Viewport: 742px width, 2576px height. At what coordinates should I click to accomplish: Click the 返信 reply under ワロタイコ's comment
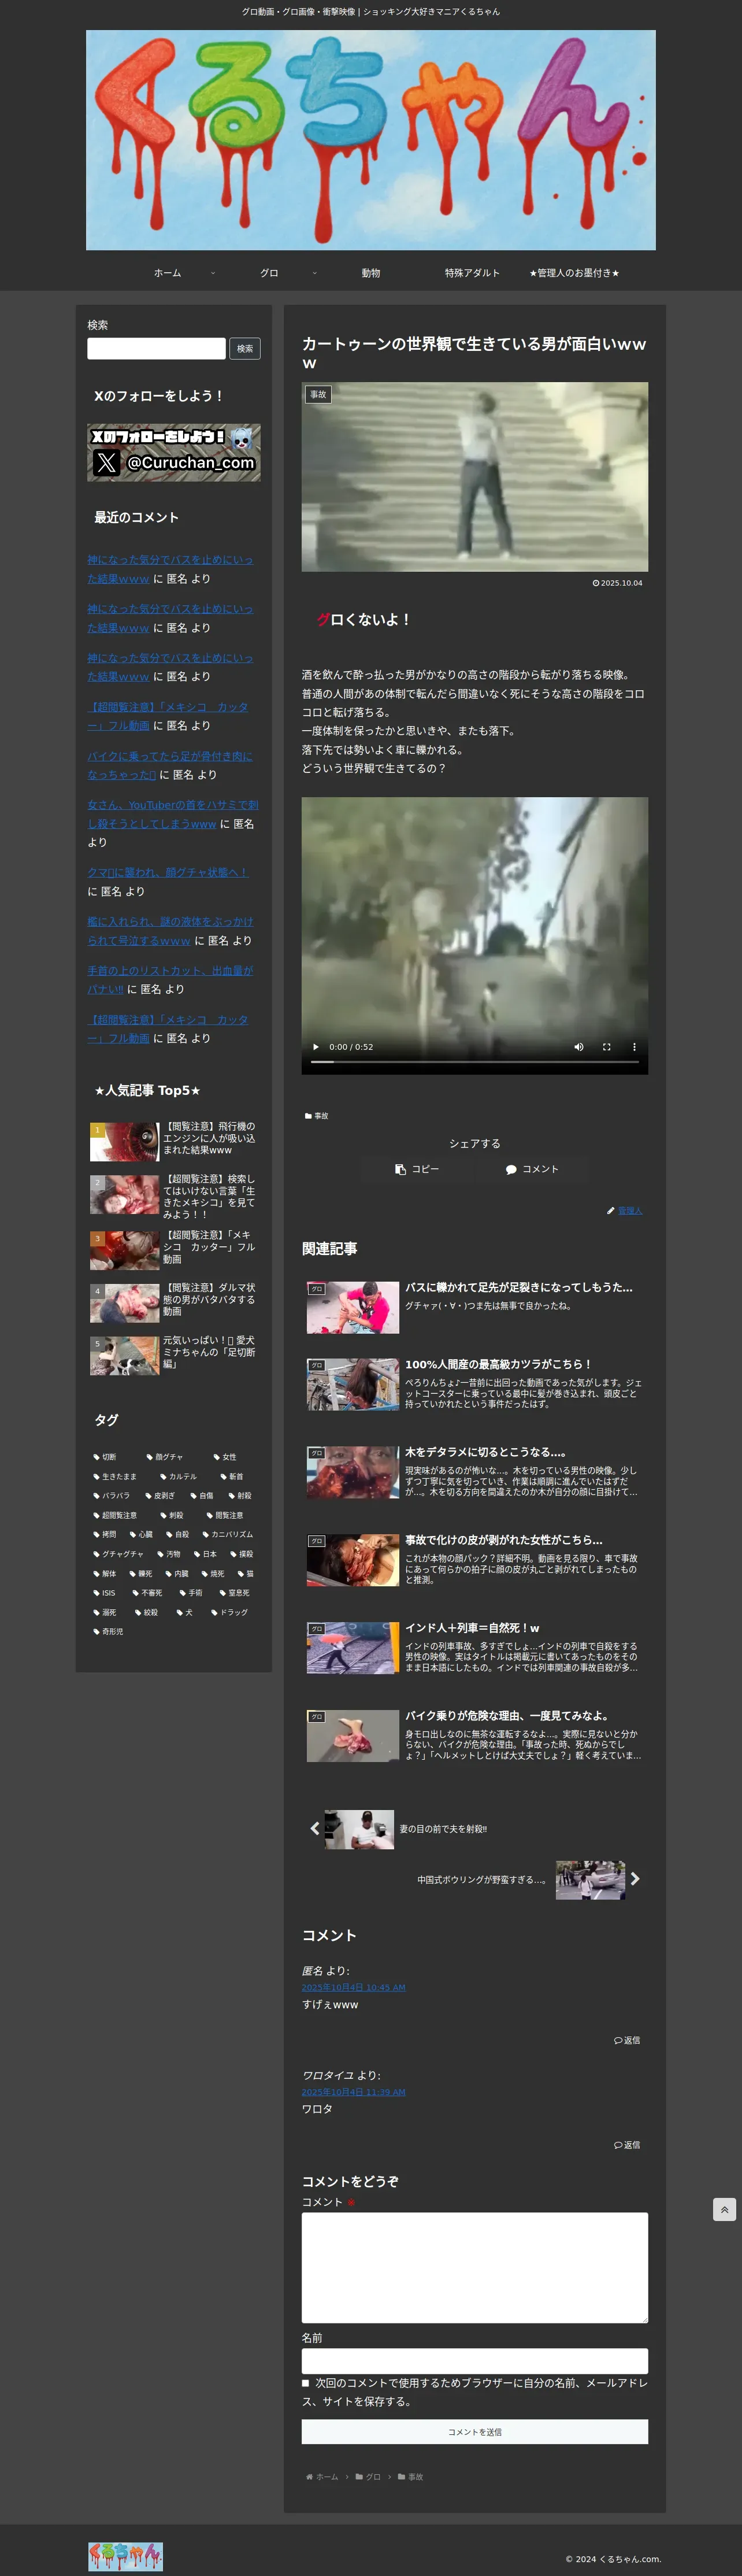627,2145
